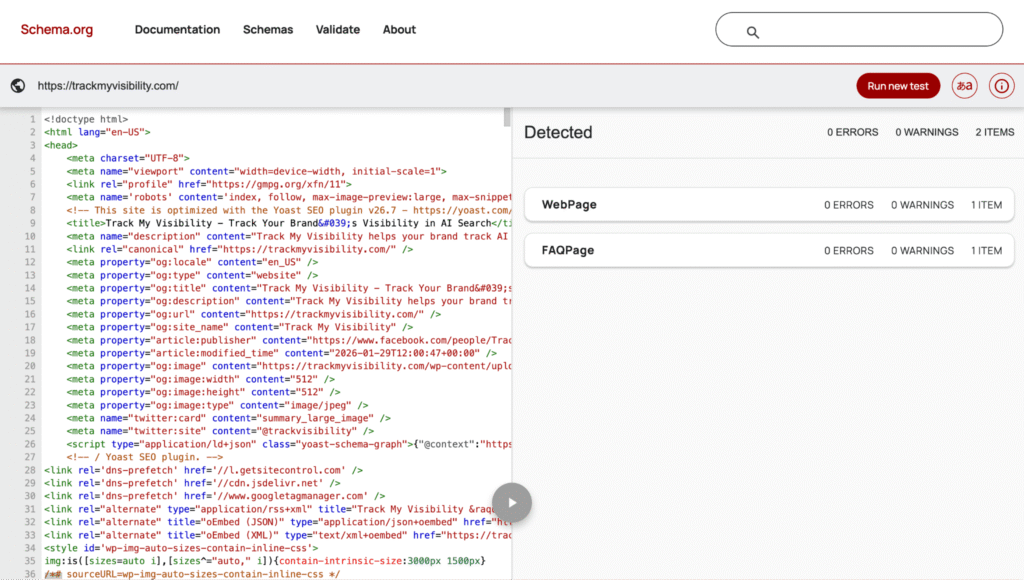1024x580 pixels.
Task: Open the info circle icon
Action: 1001,86
